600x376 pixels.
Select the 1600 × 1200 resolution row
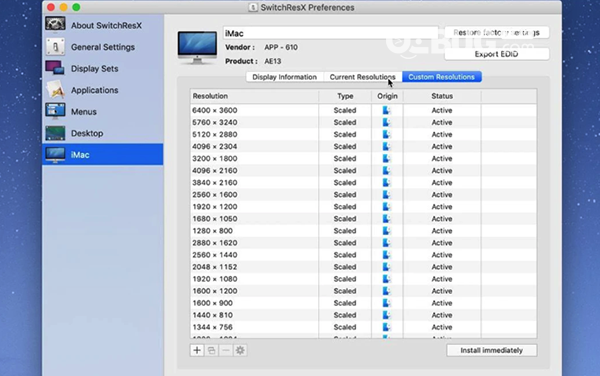tap(364, 291)
